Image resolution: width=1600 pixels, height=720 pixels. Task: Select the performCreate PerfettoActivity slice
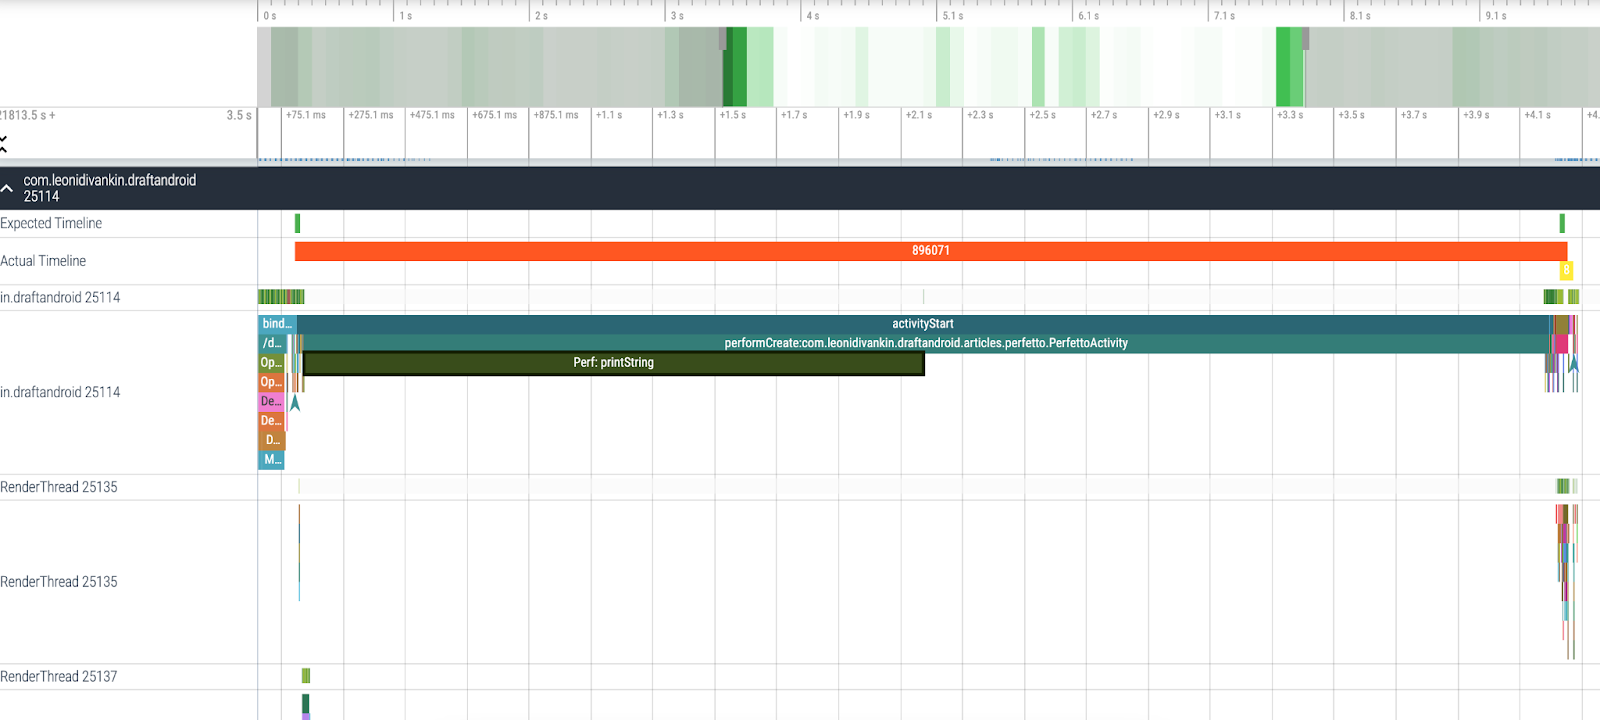pyautogui.click(x=925, y=343)
